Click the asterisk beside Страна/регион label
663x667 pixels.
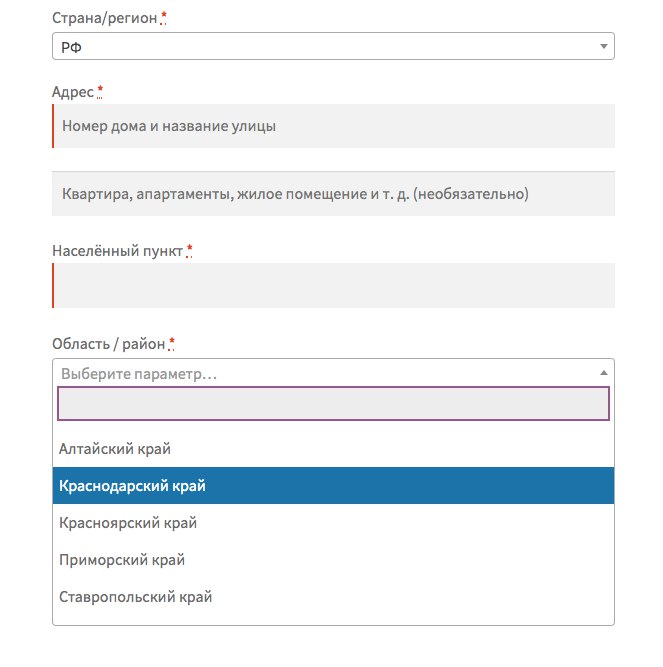tap(163, 19)
